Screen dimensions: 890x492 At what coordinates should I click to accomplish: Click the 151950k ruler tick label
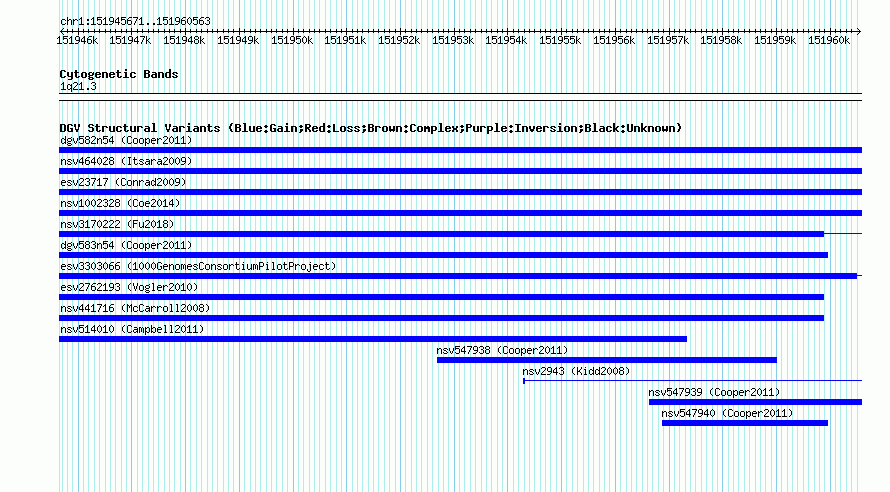(292, 40)
